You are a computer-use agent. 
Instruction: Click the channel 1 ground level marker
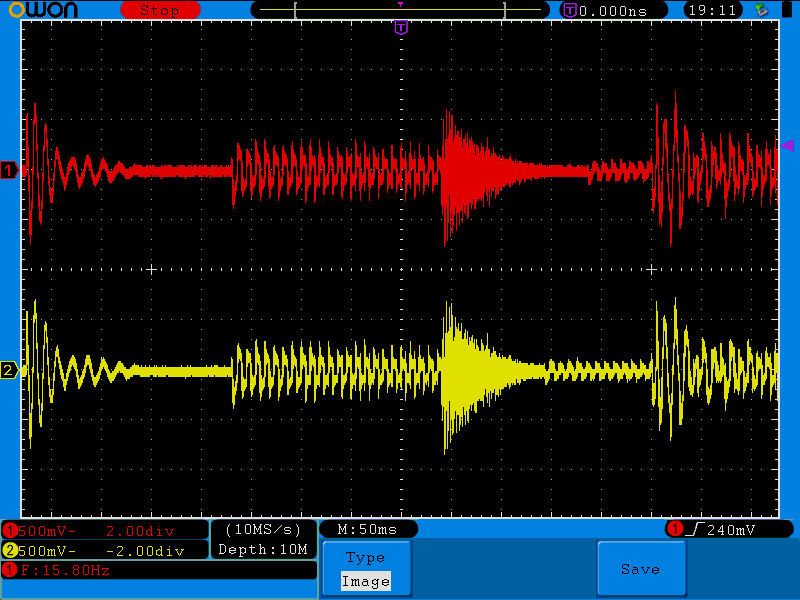(x=9, y=170)
